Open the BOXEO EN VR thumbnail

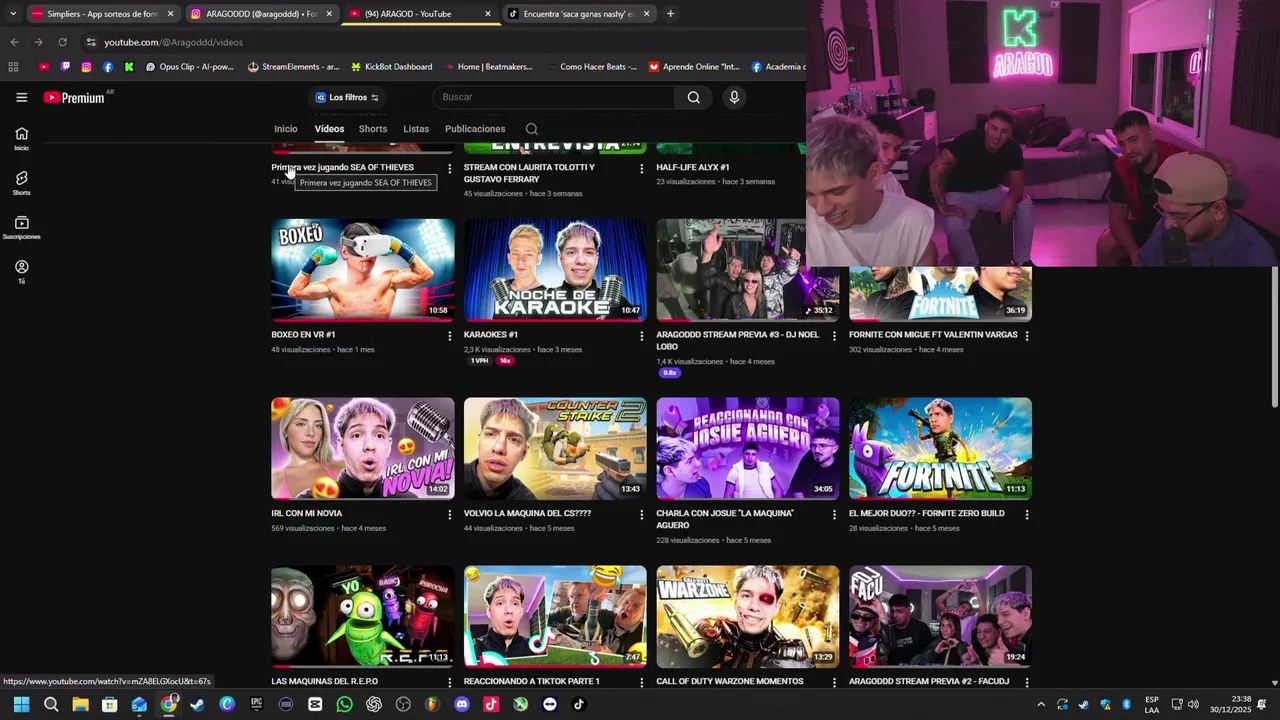[363, 270]
